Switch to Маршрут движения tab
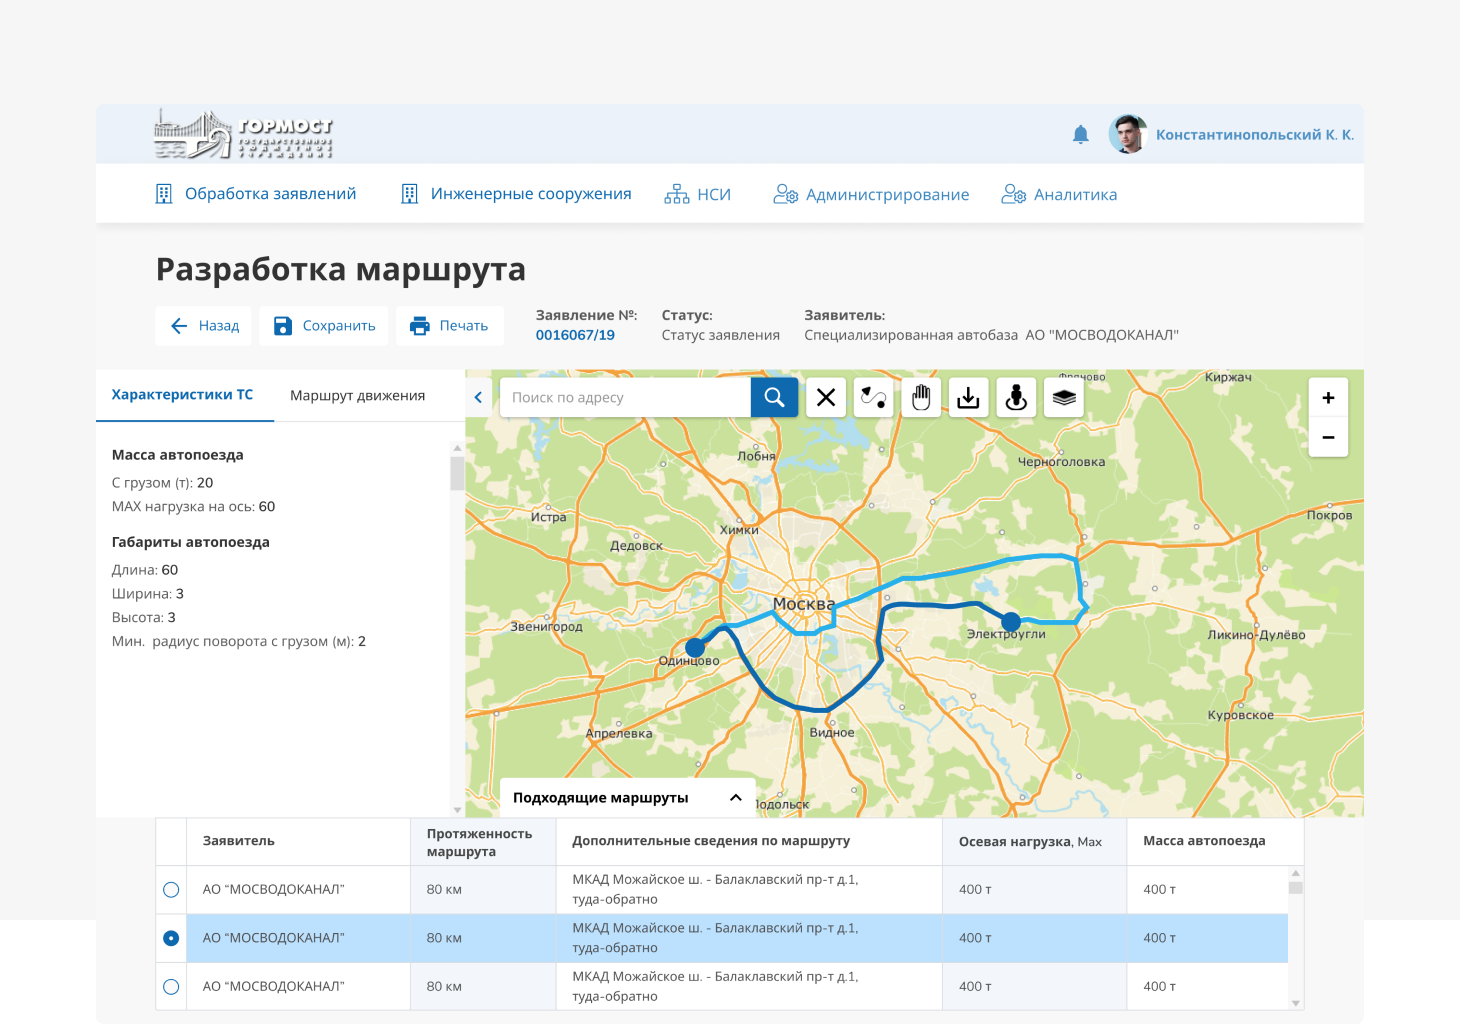The image size is (1460, 1024). [x=357, y=395]
